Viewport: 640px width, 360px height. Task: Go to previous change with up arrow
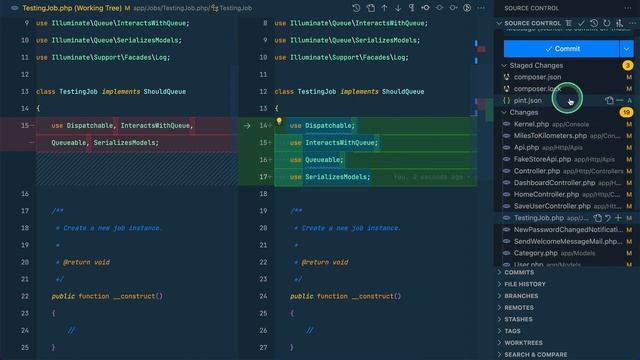click(x=384, y=8)
